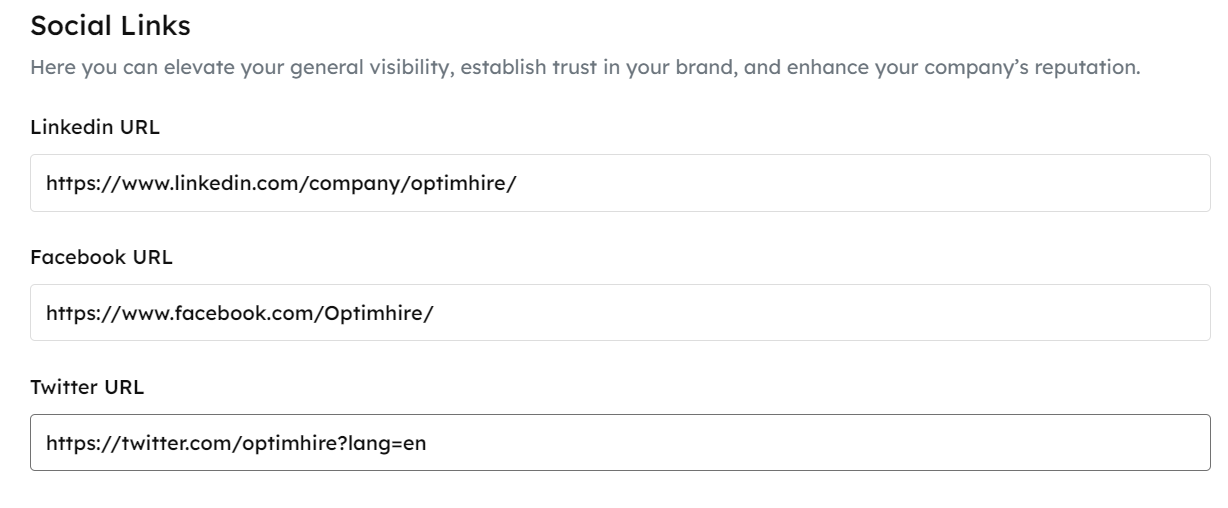Place cursor after "optimhire/" in Linkedin field
The height and width of the screenshot is (508, 1228).
(518, 184)
